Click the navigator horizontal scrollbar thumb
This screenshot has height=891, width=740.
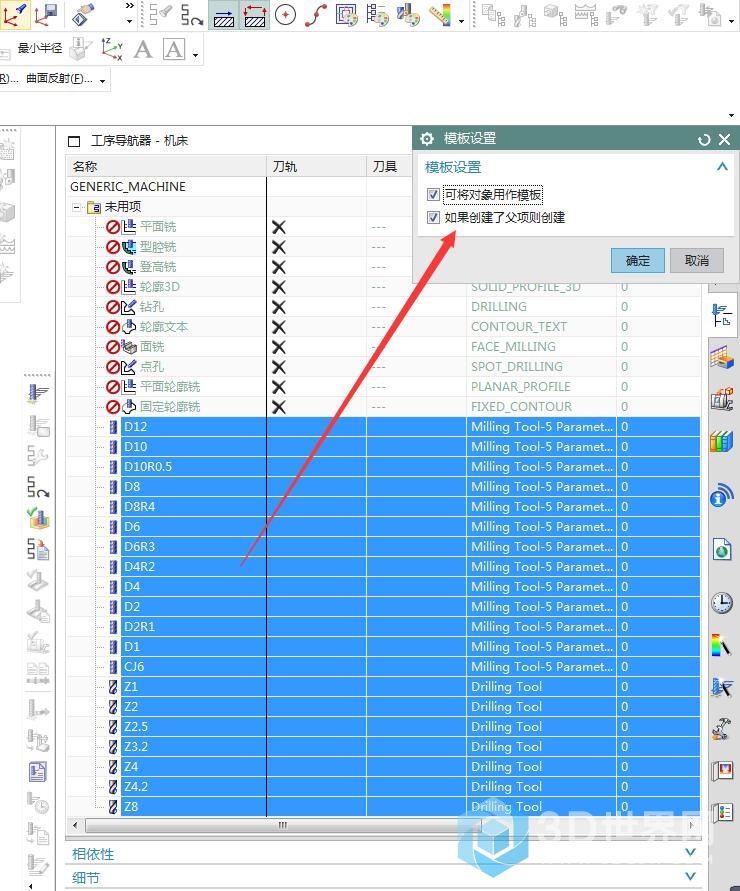point(282,825)
